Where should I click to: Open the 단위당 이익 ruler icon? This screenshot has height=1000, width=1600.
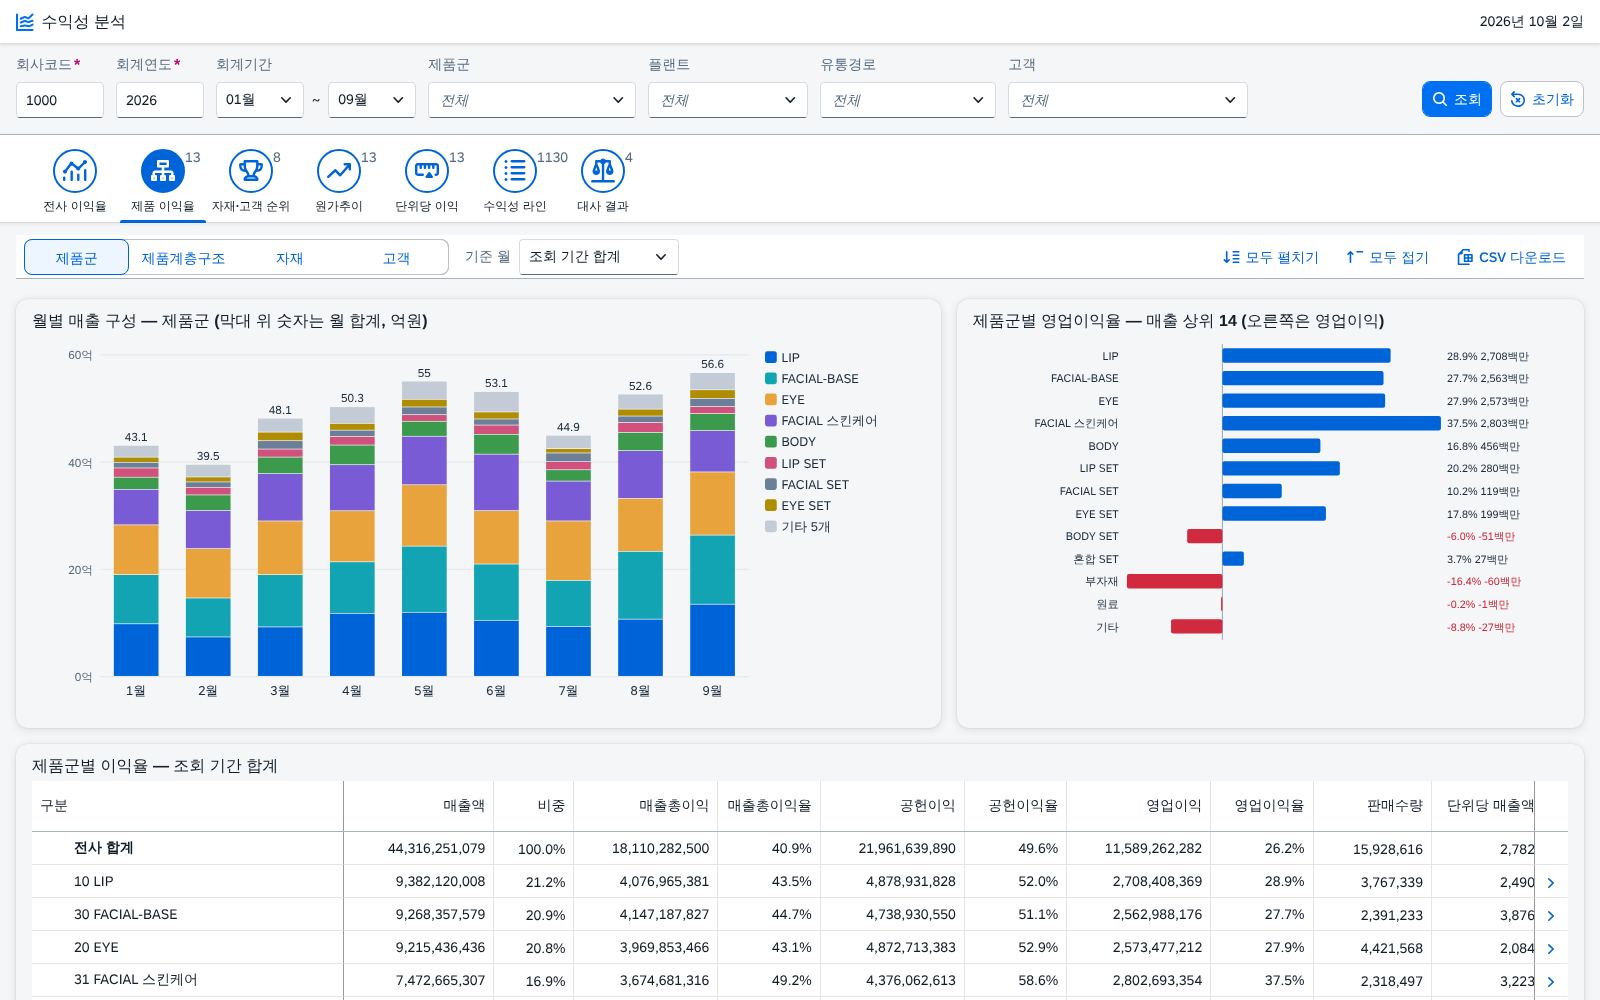click(x=427, y=171)
